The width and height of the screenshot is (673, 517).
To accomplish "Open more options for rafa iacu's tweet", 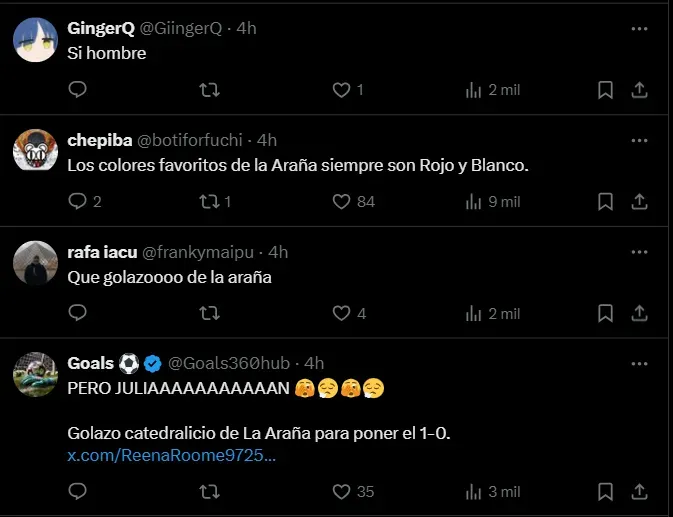I will (639, 252).
